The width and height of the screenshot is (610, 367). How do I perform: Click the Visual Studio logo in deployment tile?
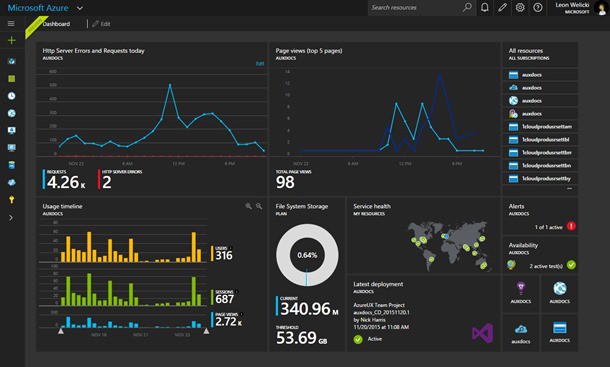482,333
